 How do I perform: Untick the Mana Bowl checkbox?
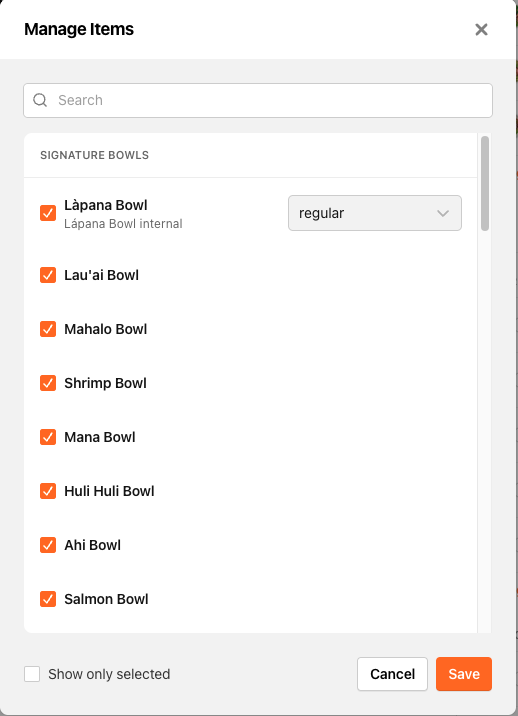pos(48,437)
